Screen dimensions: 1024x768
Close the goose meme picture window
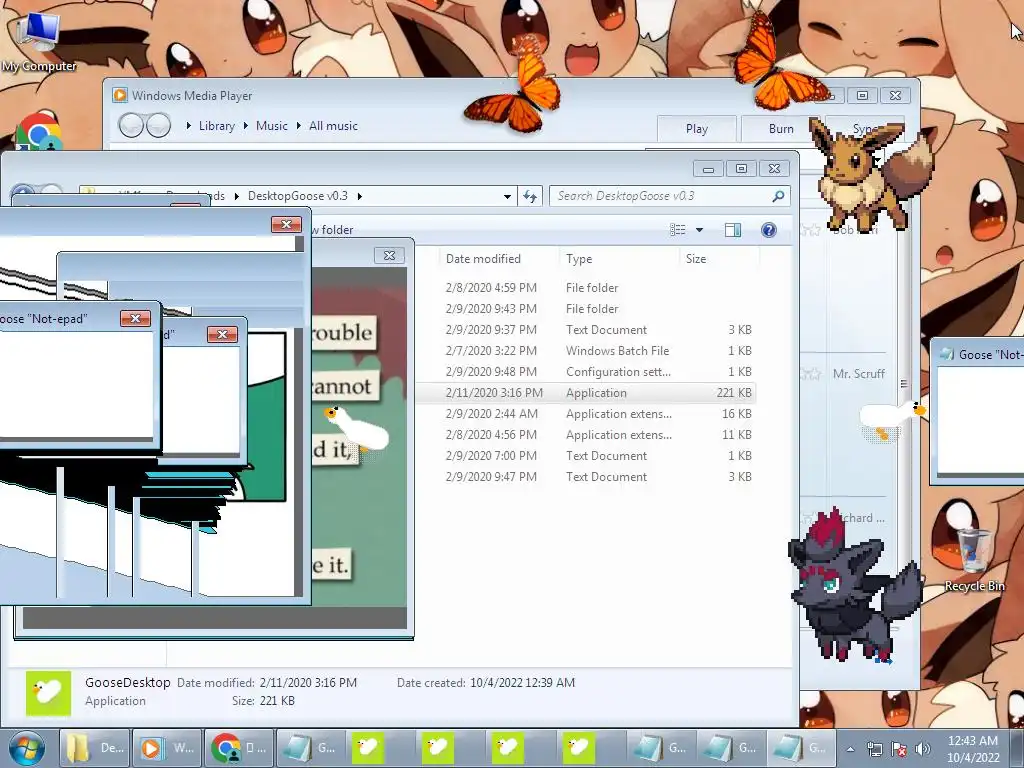(389, 255)
